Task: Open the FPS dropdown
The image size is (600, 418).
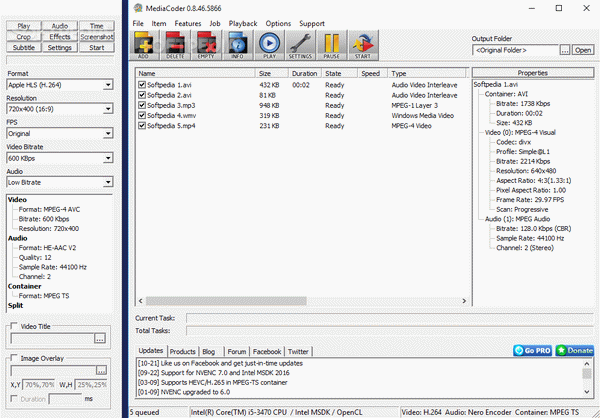Action: [108, 134]
